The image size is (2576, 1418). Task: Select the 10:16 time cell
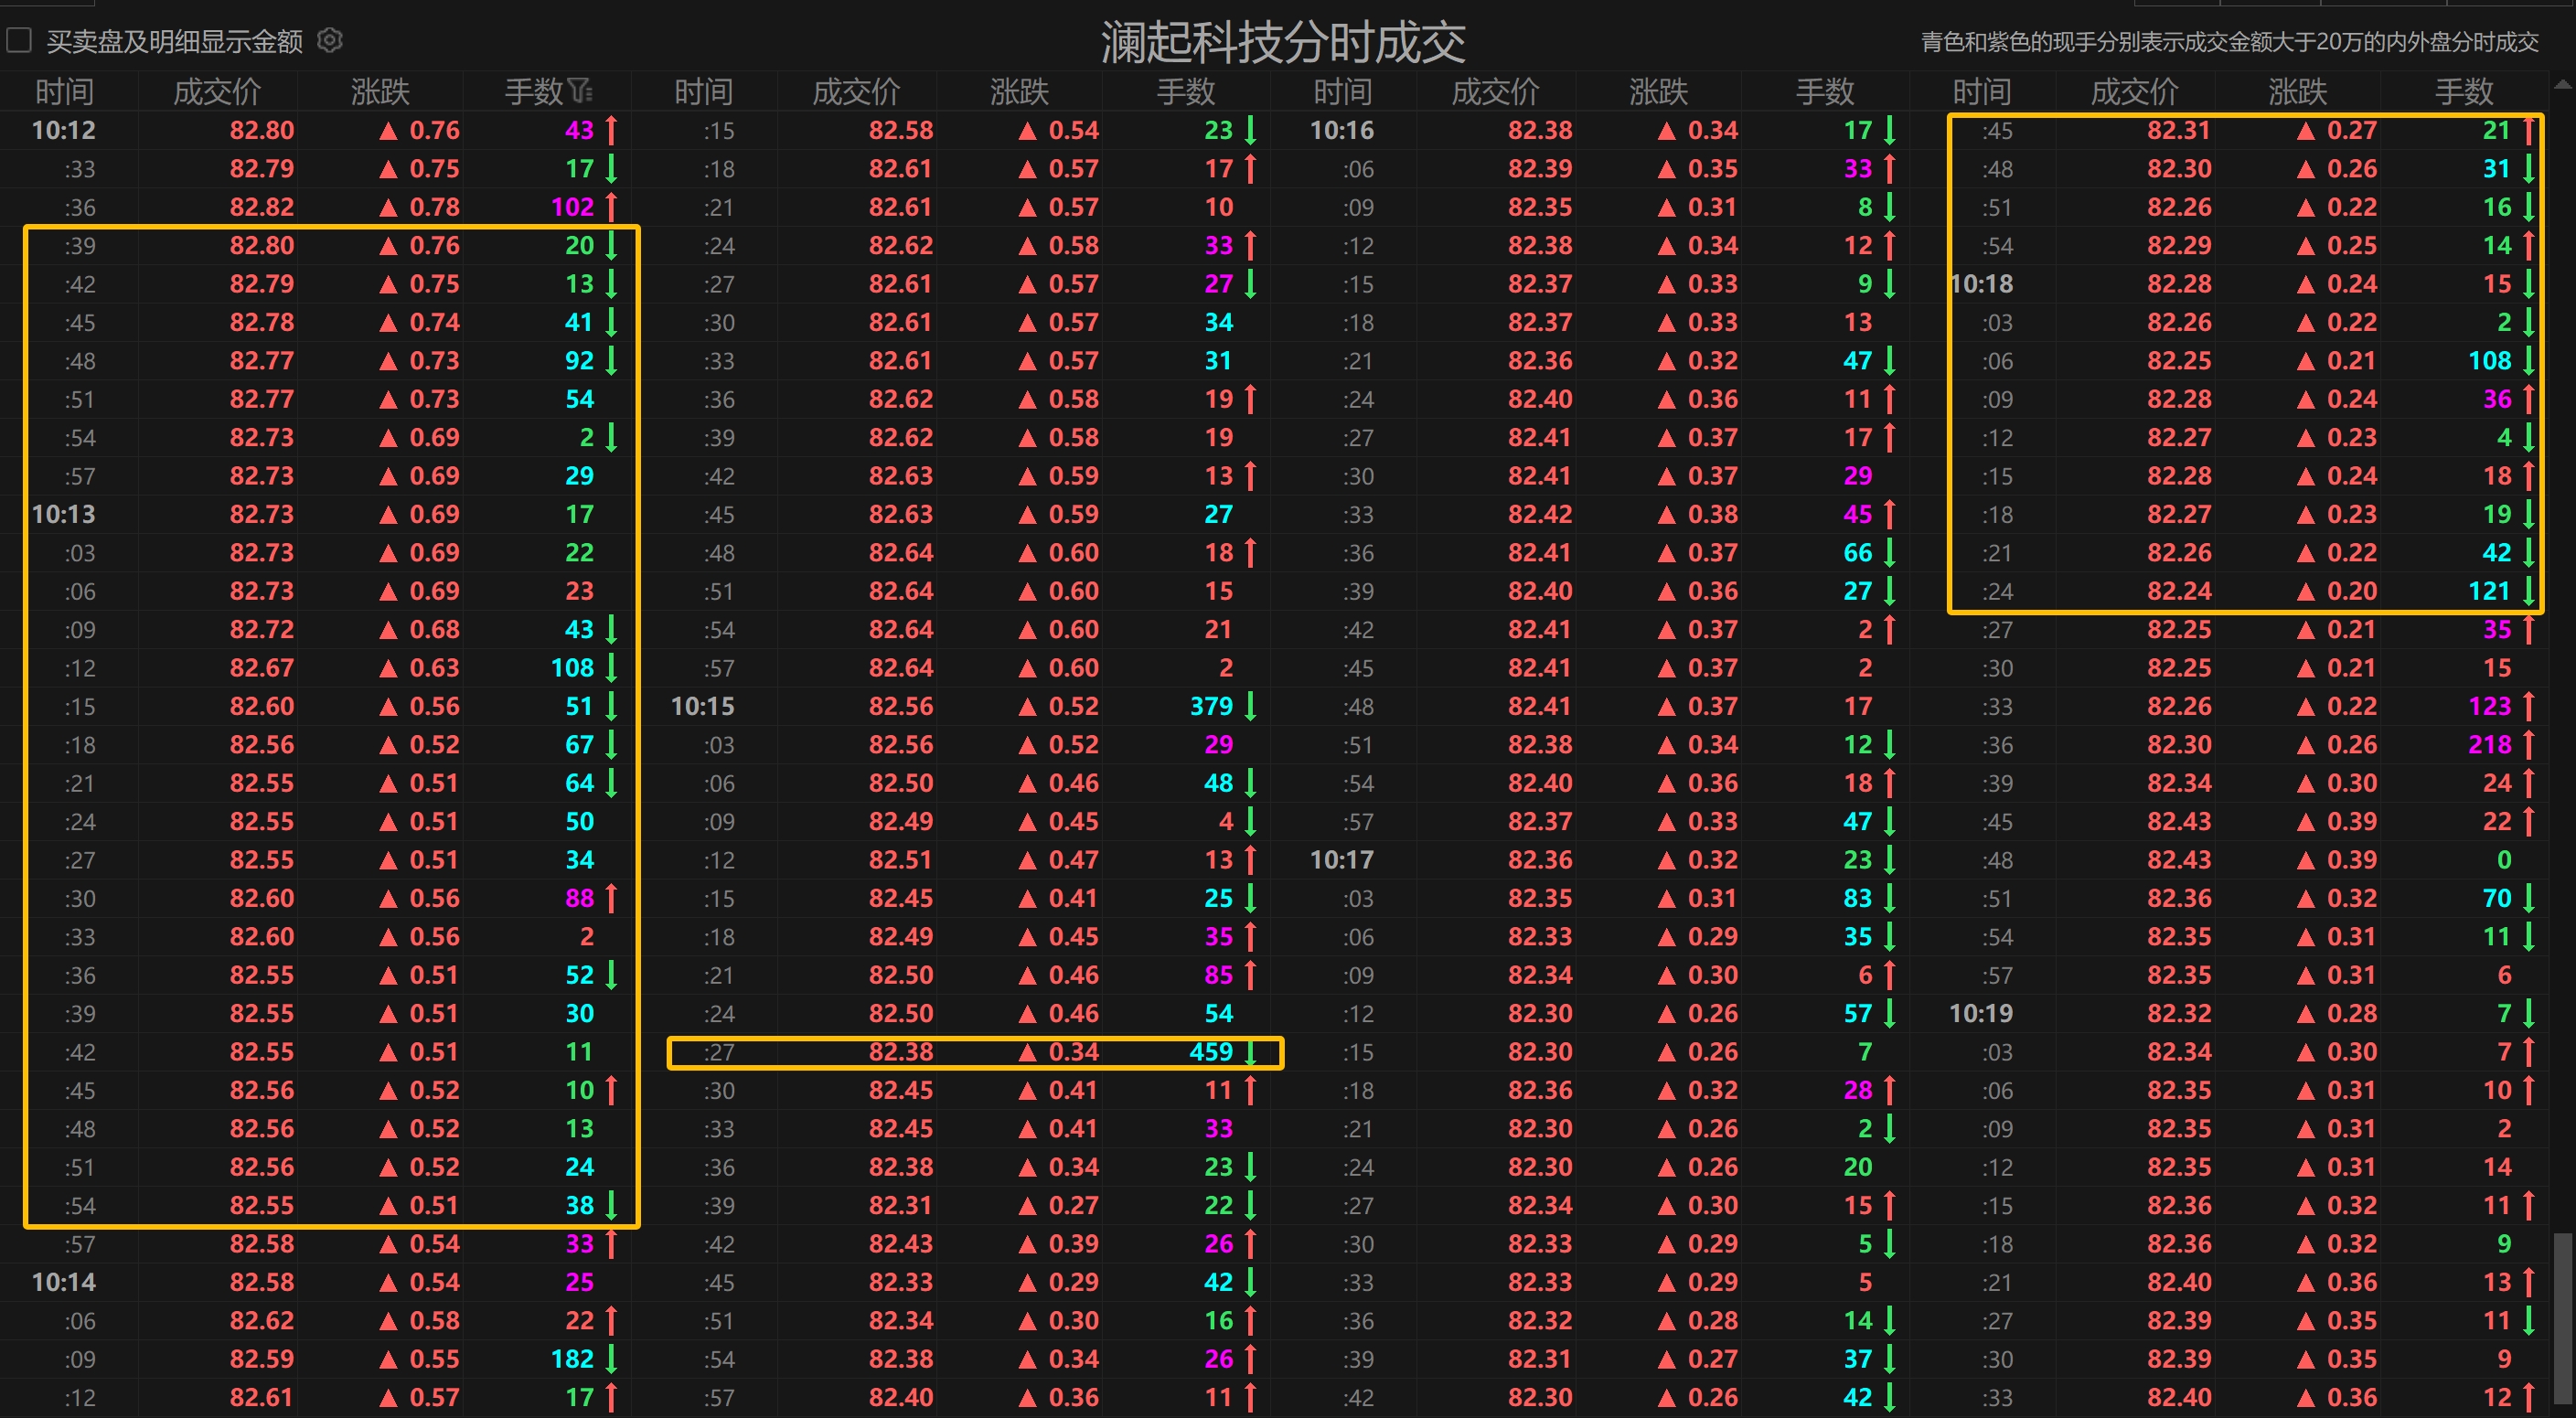point(1342,130)
